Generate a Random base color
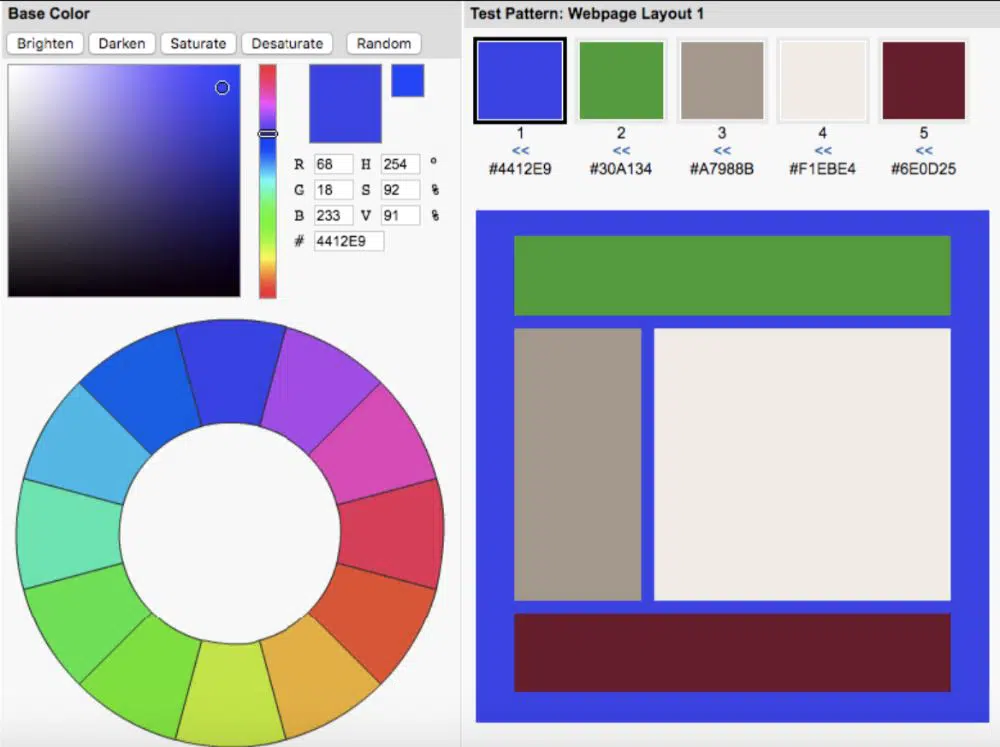Screen dimensions: 1000x747 384,44
